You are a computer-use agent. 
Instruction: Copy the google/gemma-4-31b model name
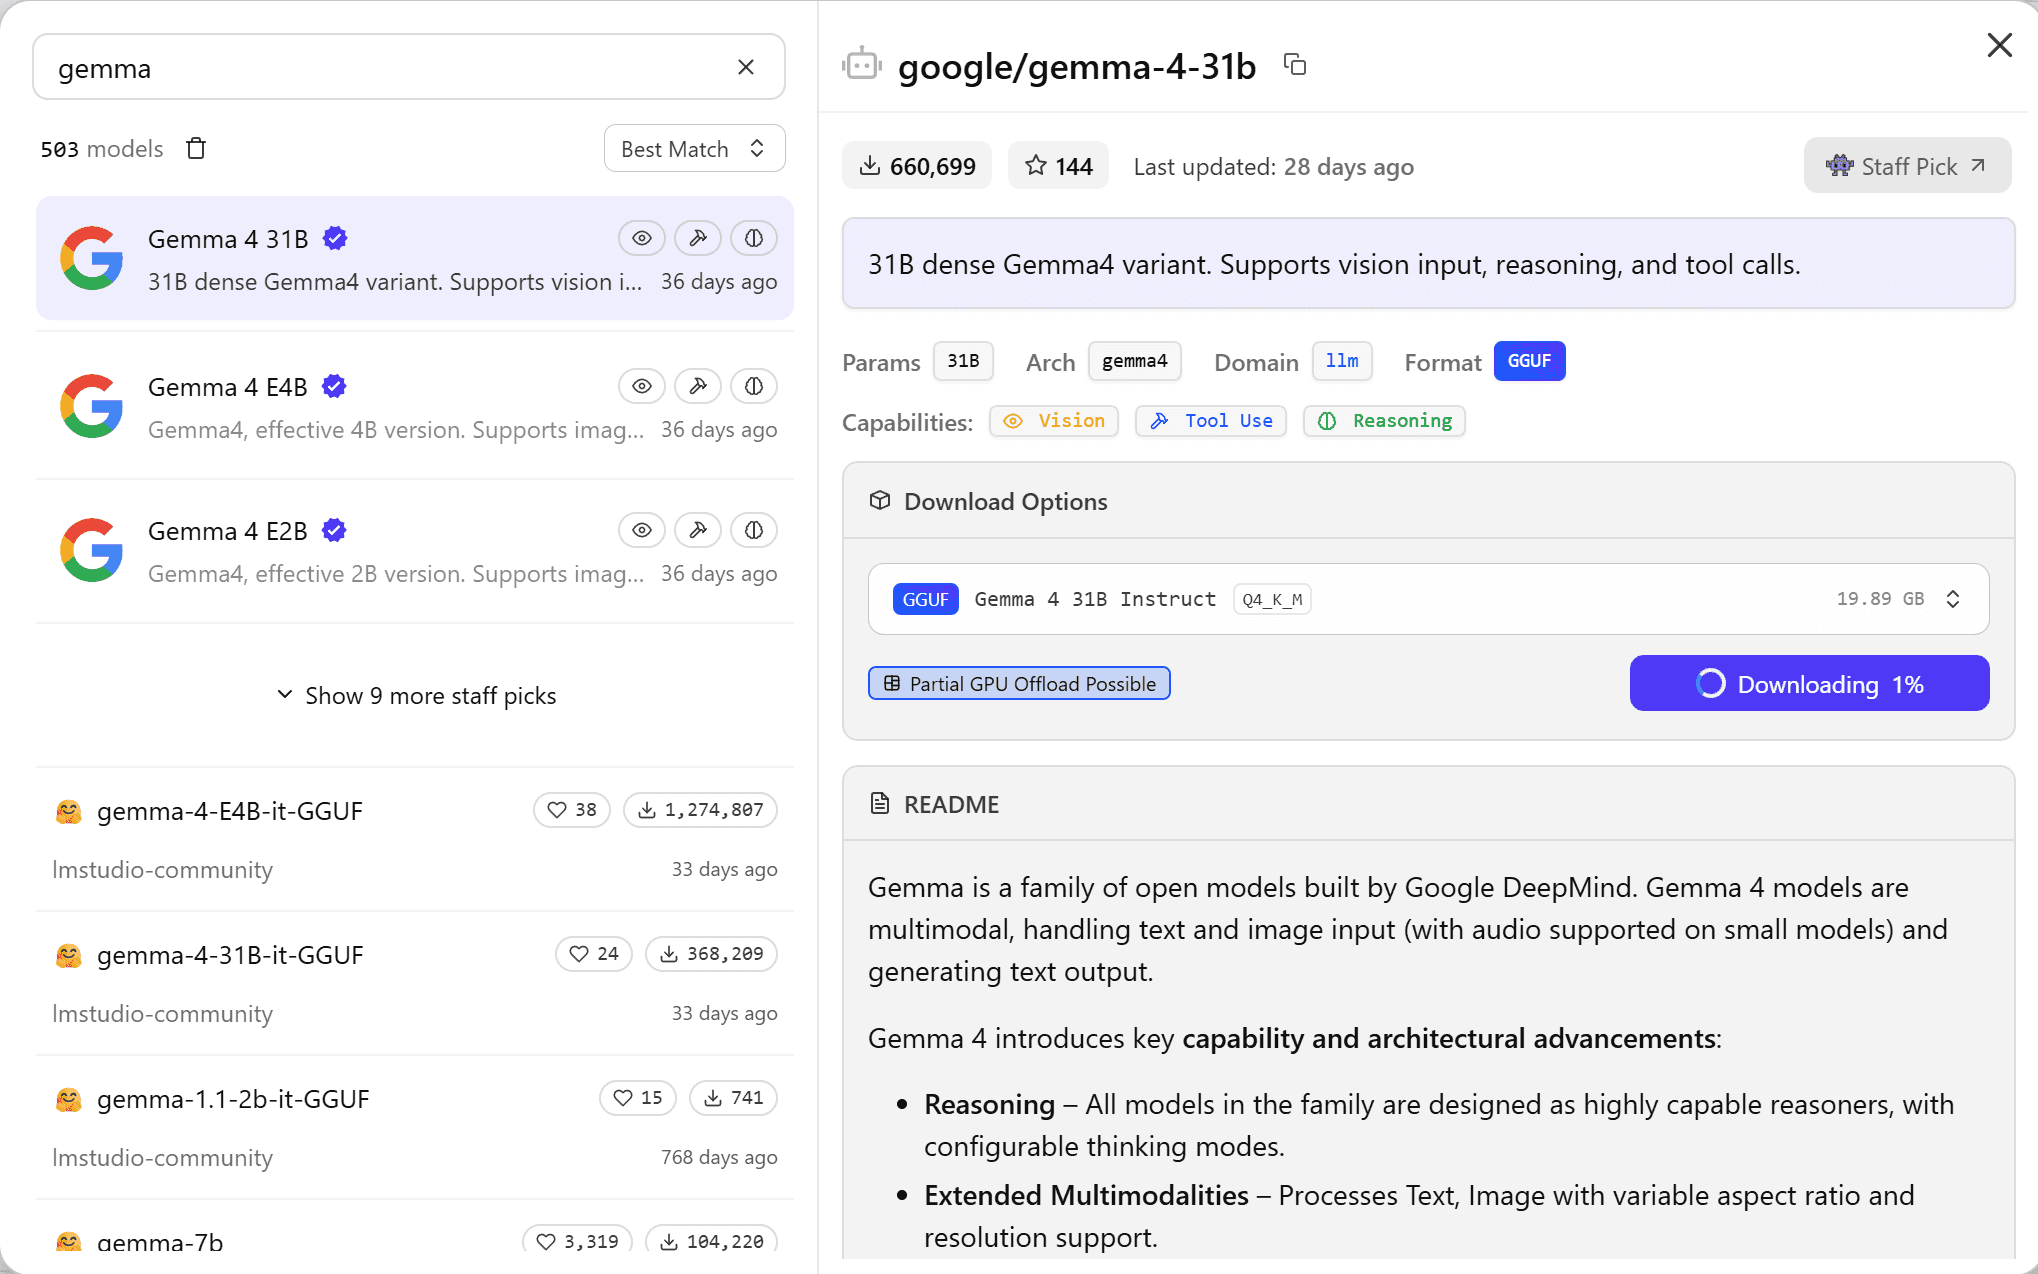click(1295, 65)
